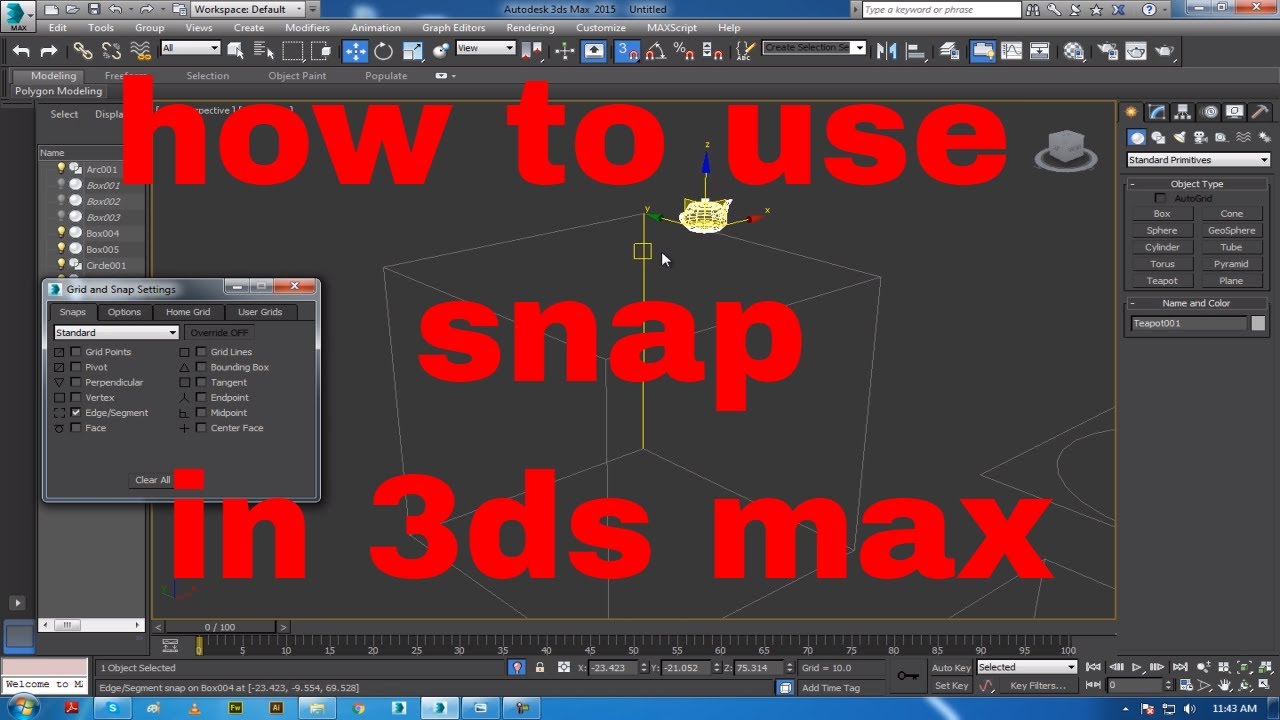
Task: Click the Set Keys large key button
Action: (x=908, y=676)
